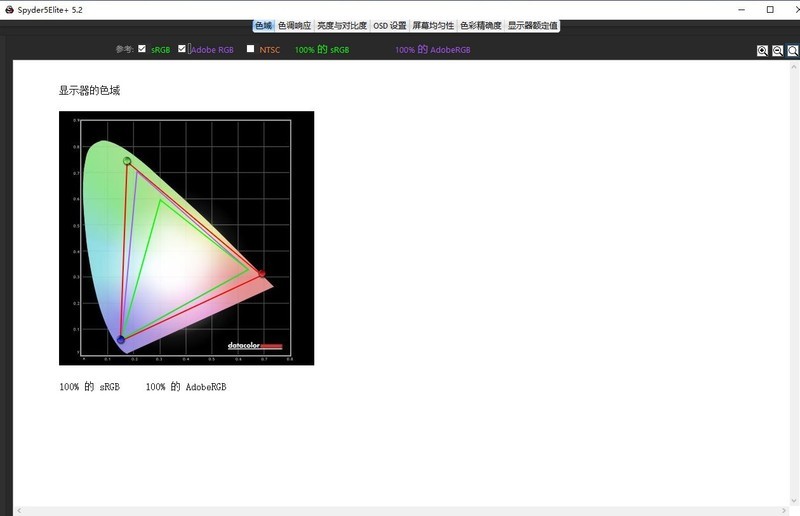Click the zoom out magnifier icon
Viewport: 800px width, 516px height.
[x=777, y=50]
